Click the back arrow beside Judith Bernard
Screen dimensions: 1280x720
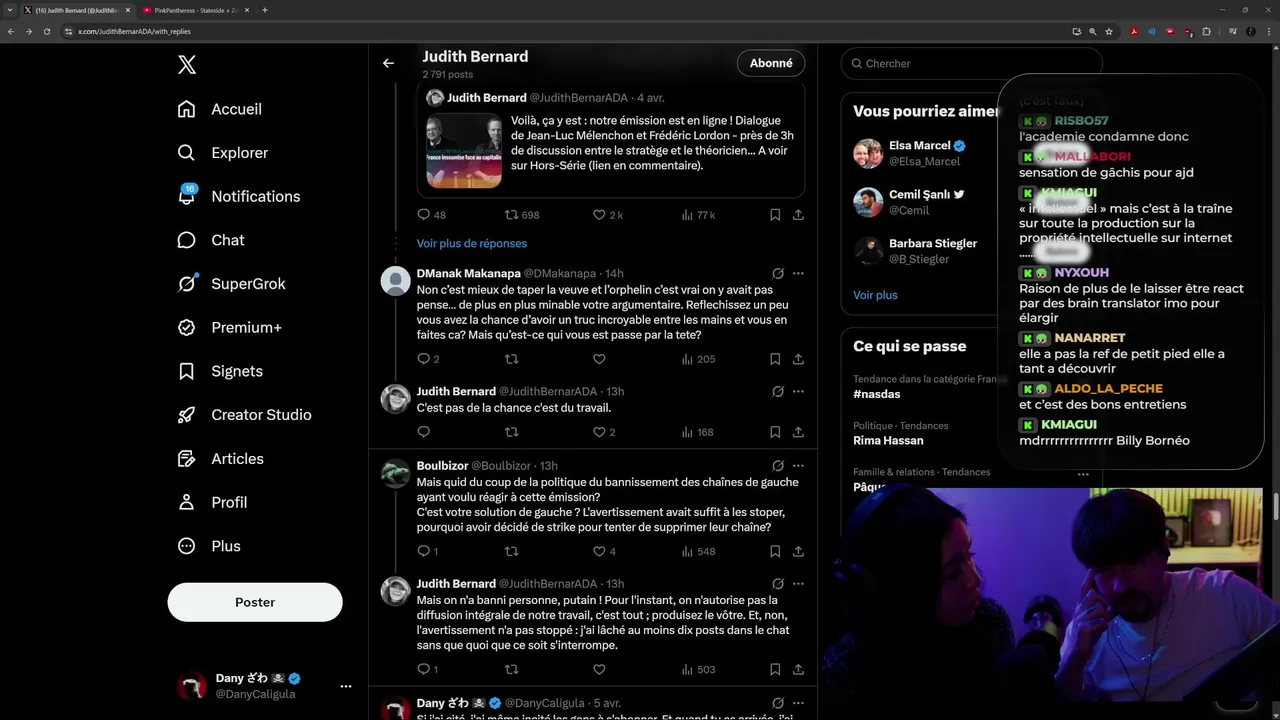(x=388, y=63)
